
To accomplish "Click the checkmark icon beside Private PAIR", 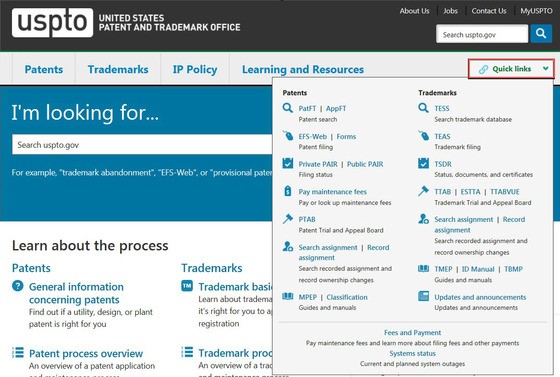I will (288, 163).
